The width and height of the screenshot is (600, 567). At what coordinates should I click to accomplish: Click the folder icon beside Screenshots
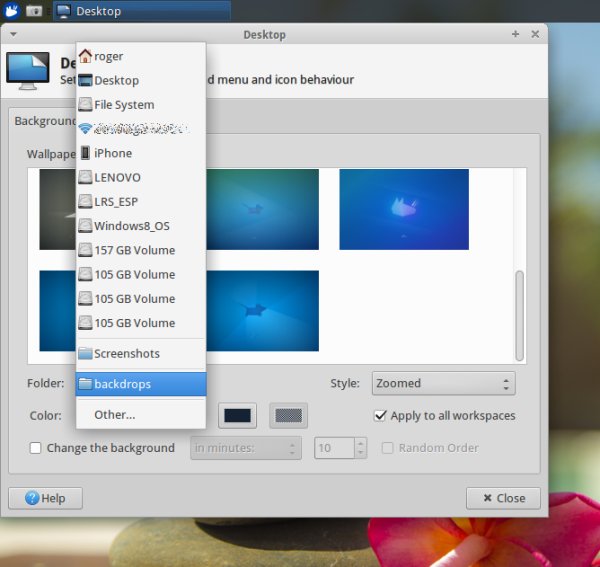[85, 353]
